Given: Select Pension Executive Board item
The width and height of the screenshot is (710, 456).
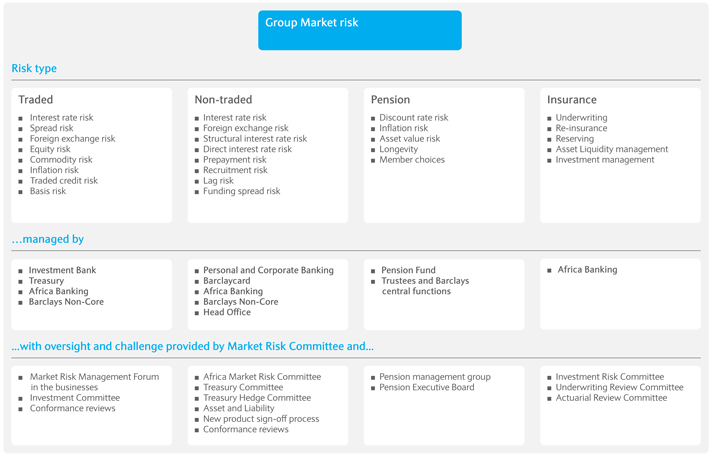Looking at the screenshot, I should [x=427, y=387].
